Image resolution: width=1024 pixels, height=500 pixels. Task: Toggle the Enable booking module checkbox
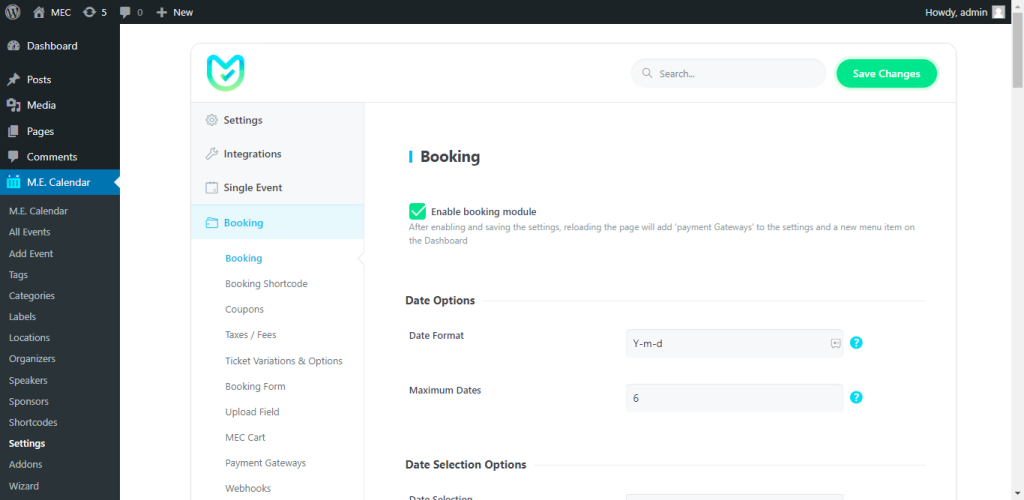417,211
